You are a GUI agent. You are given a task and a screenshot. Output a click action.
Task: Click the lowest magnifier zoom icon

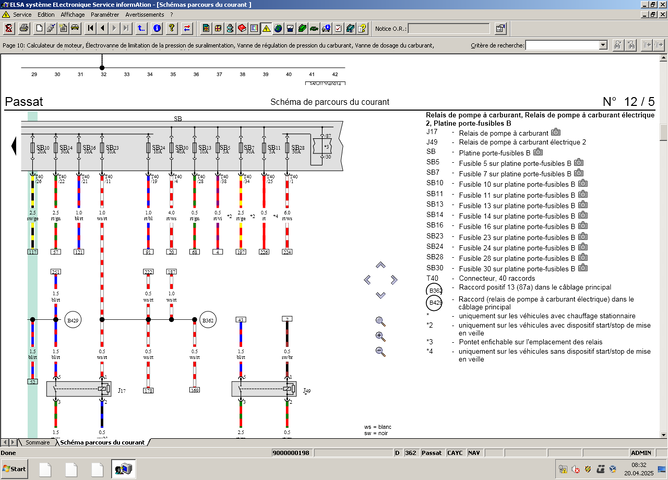click(380, 351)
